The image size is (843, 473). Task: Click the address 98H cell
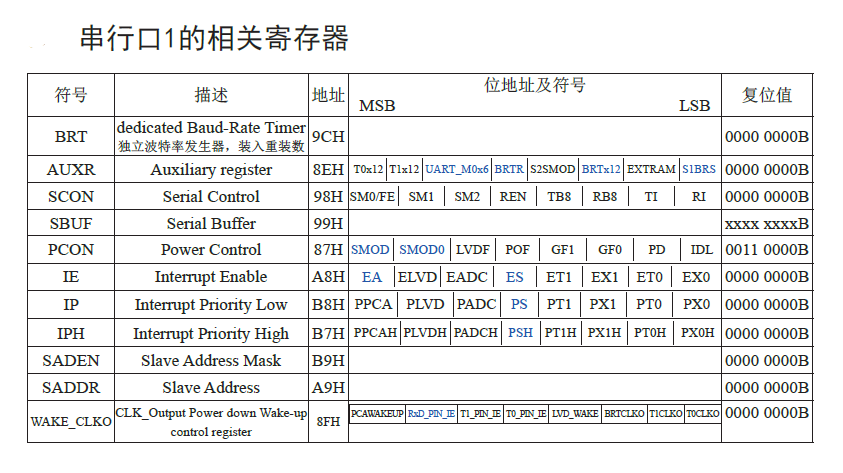pos(328,197)
